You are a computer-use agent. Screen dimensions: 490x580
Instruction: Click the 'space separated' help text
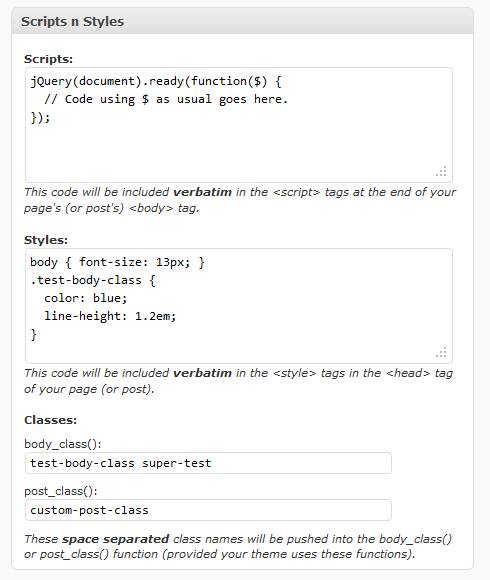tap(115, 539)
